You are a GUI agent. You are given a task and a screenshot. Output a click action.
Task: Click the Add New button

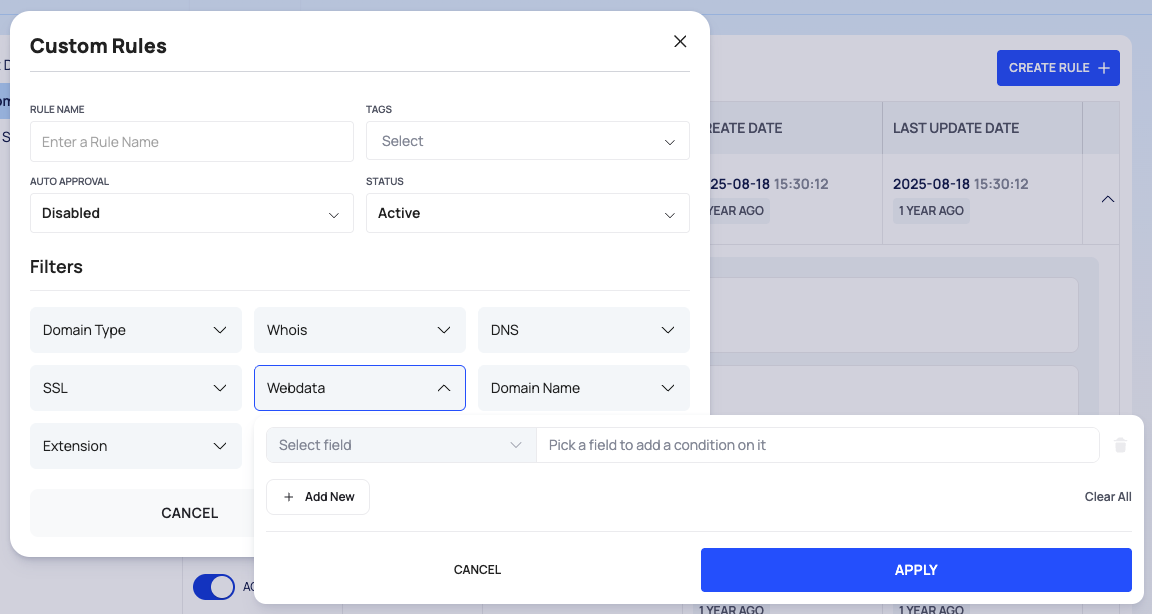pos(318,497)
